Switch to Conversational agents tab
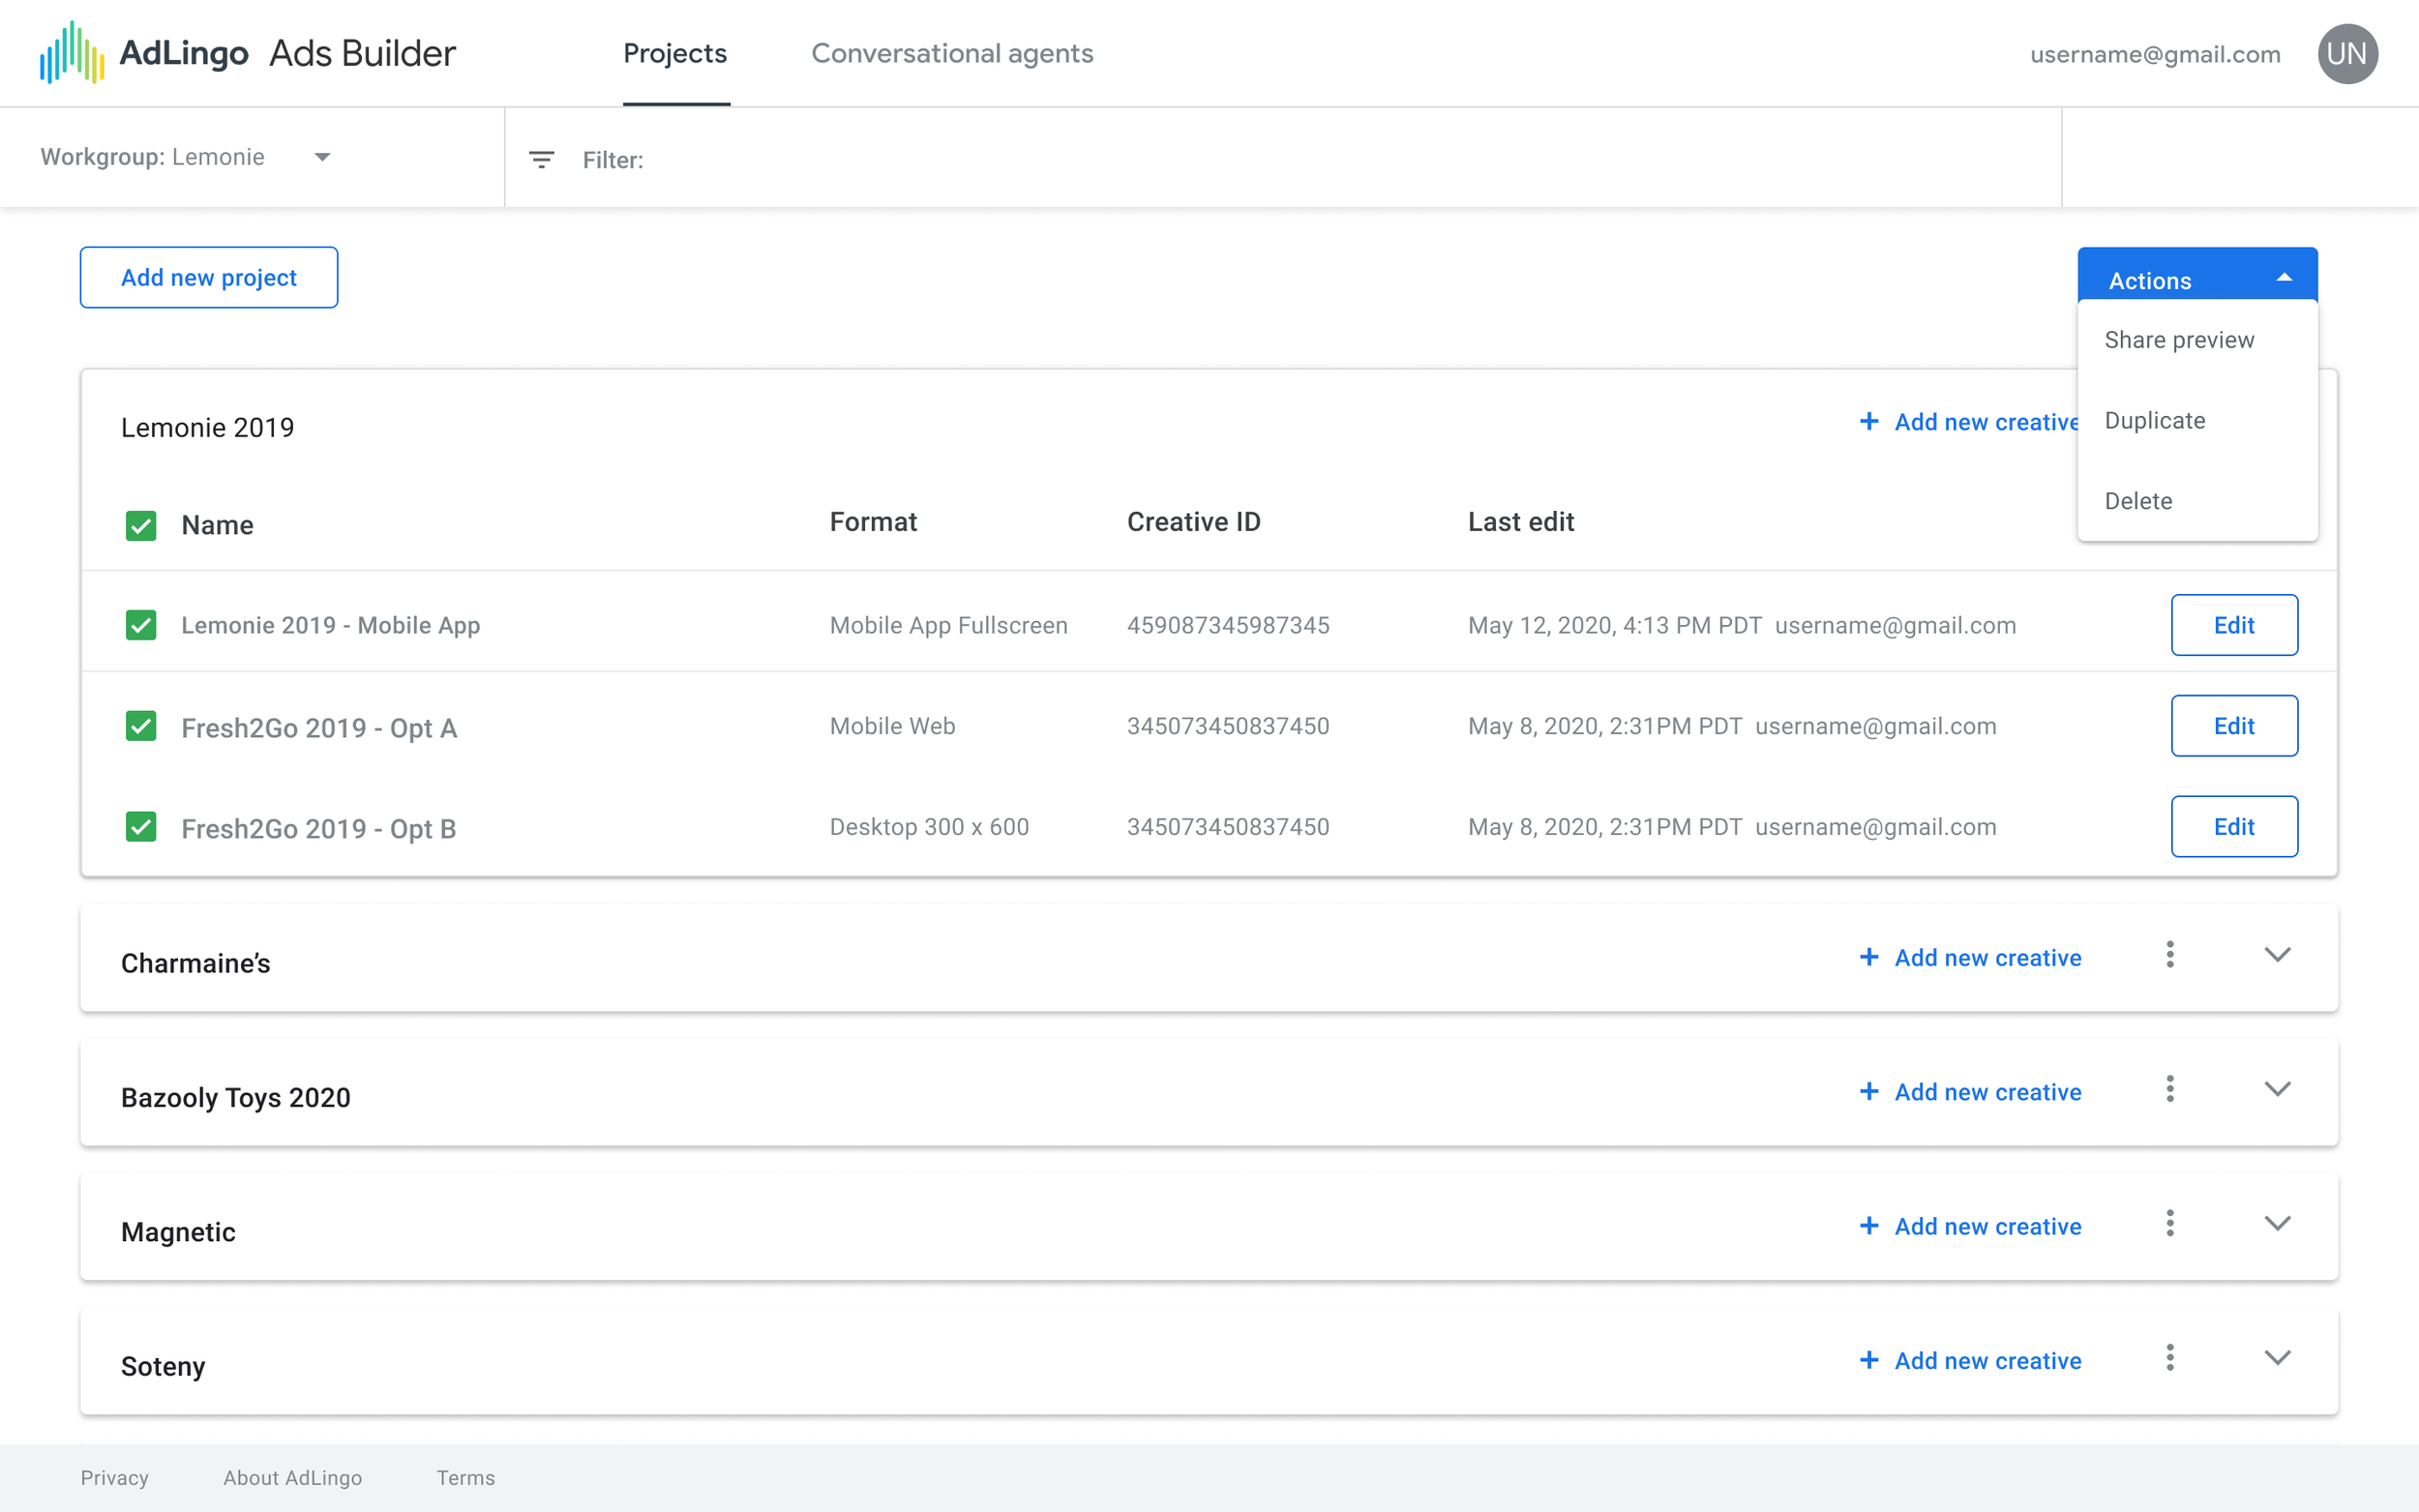2419x1512 pixels. coord(952,54)
